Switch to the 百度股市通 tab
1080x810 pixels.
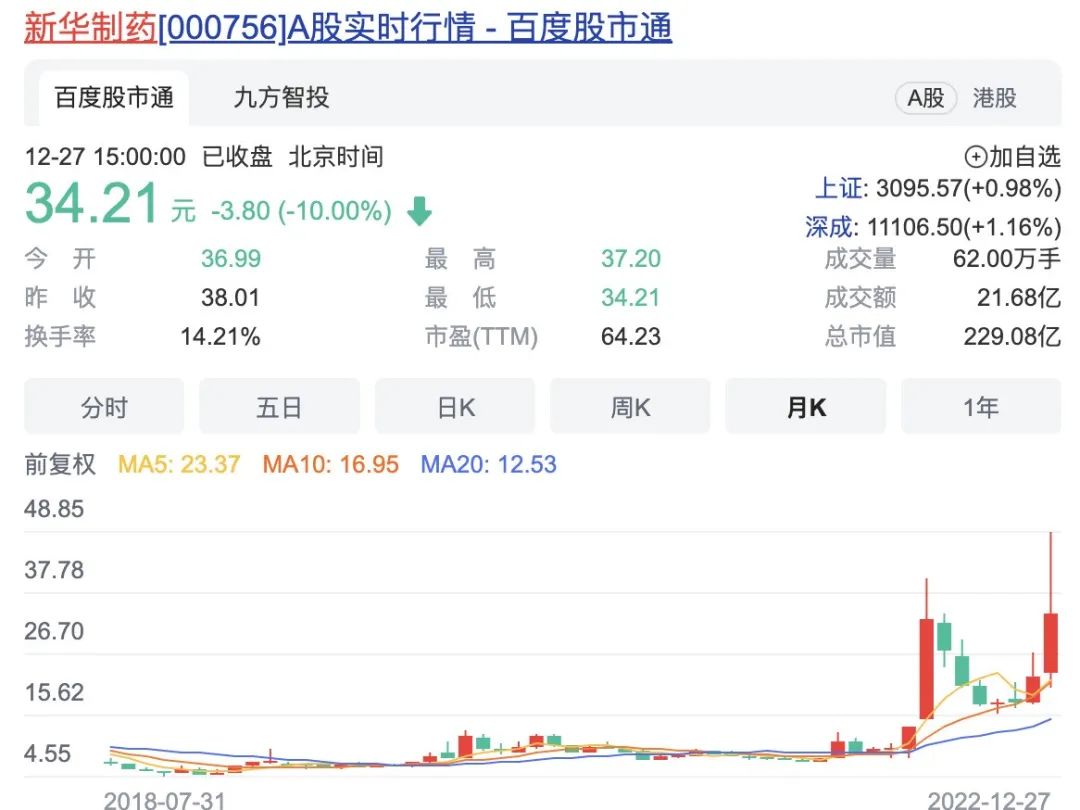pyautogui.click(x=114, y=97)
